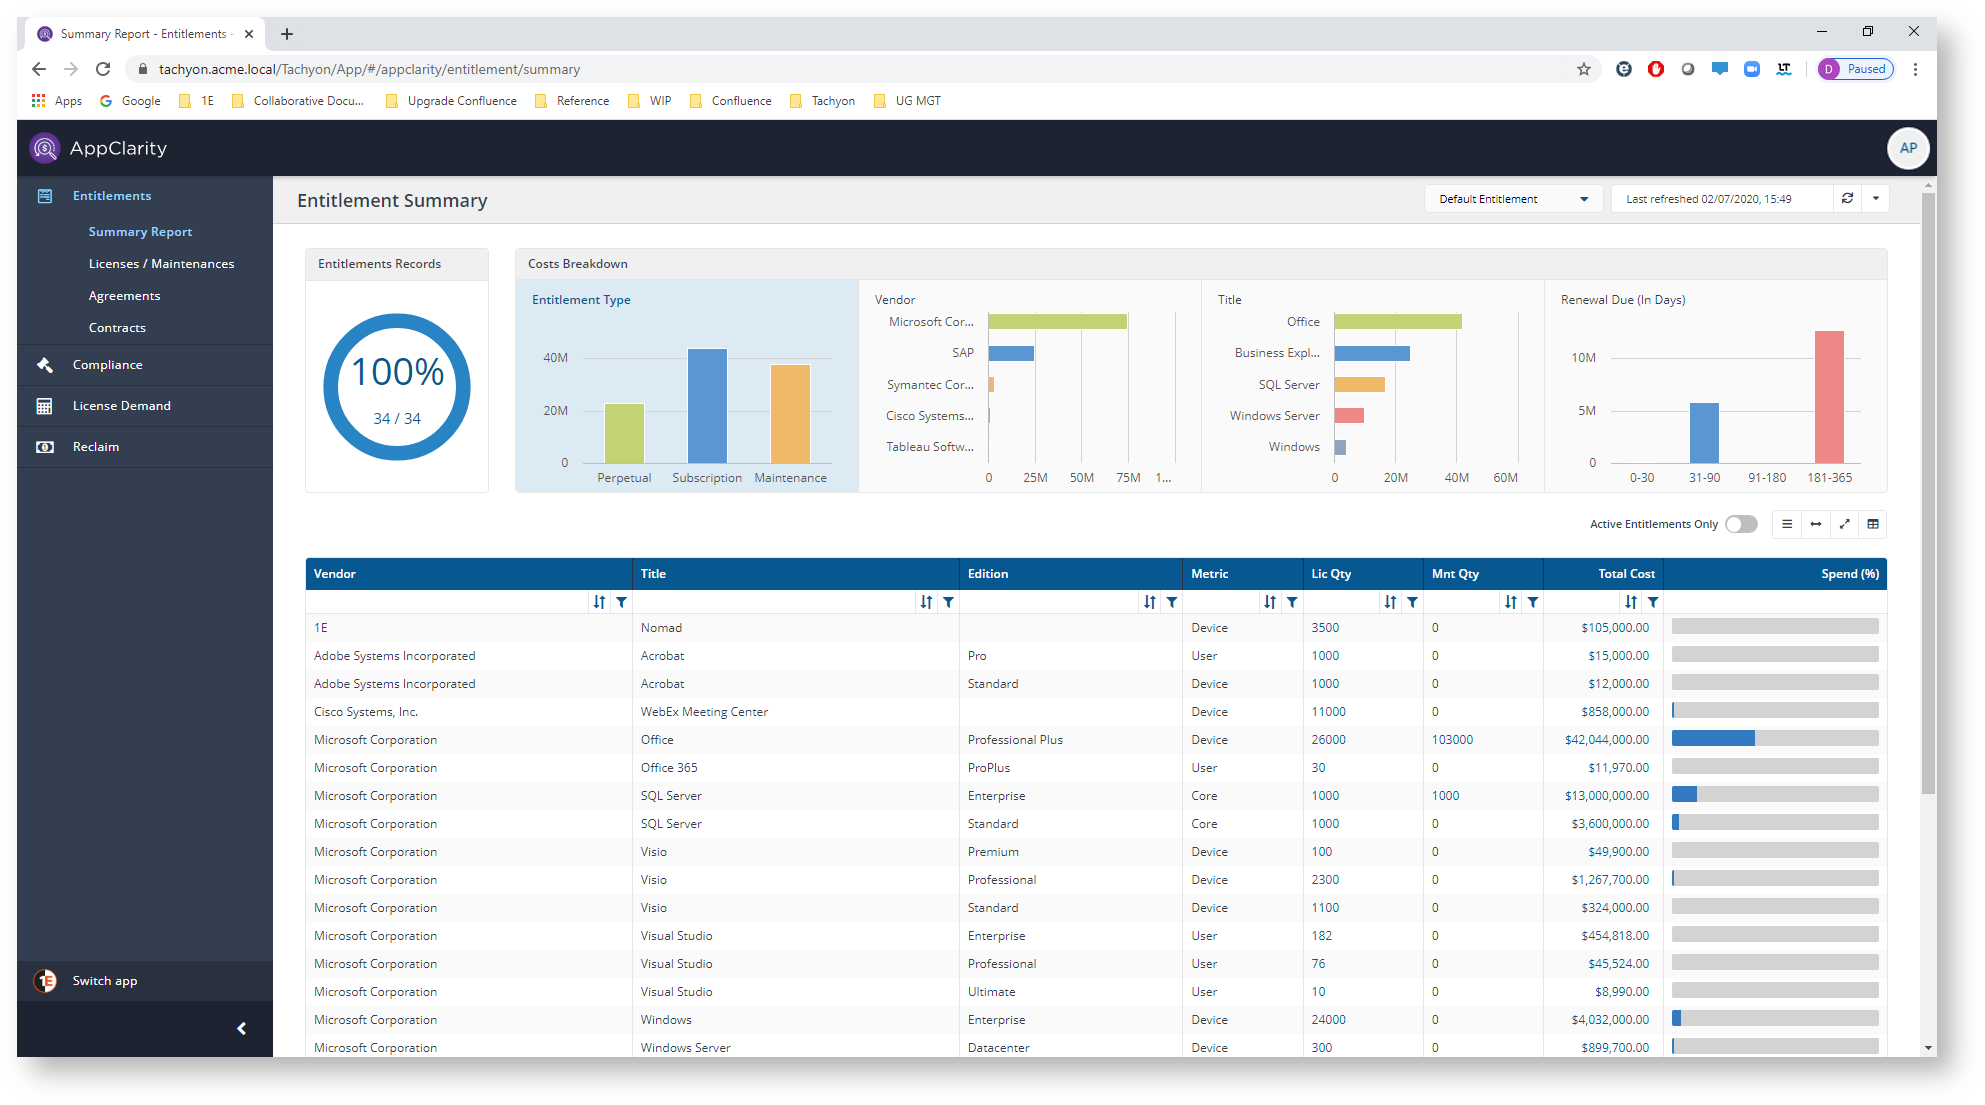Filter the Mnt Qty column

coord(1533,602)
